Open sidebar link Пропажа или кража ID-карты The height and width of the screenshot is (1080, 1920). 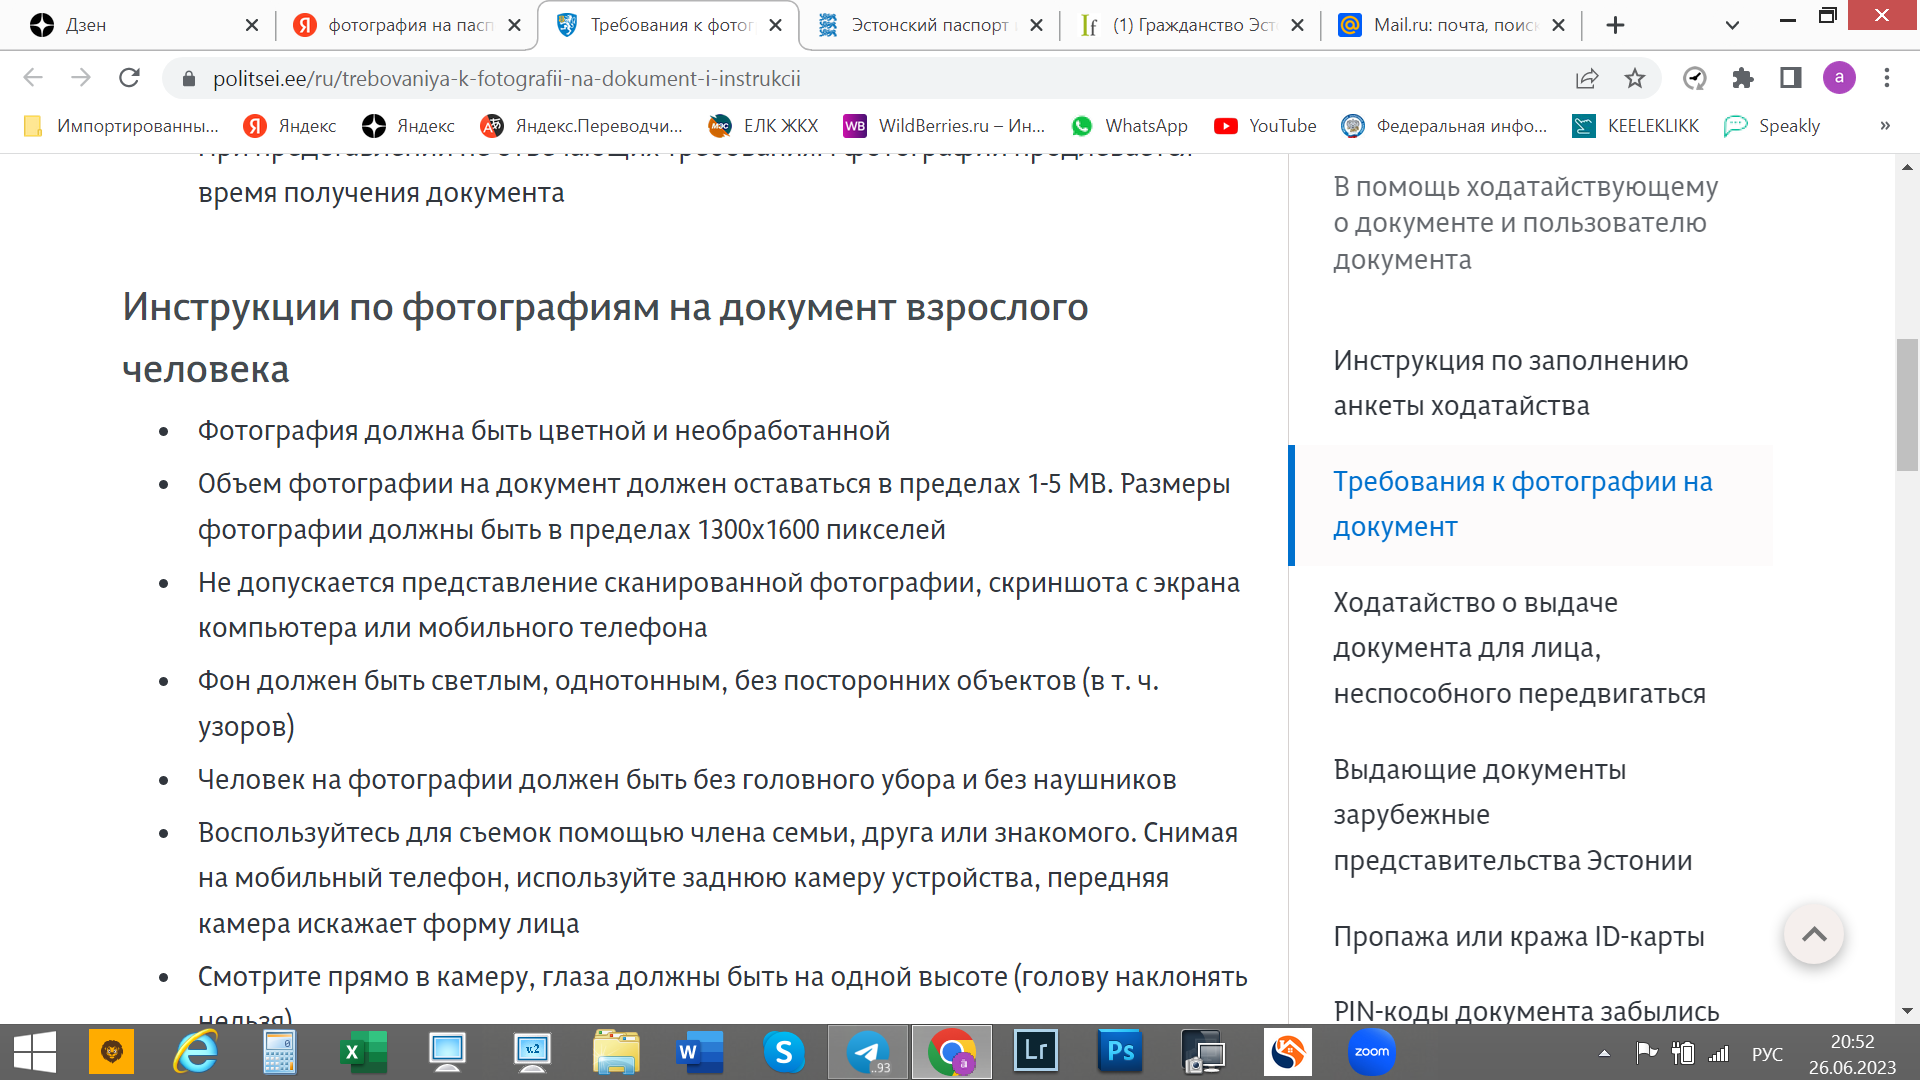click(1518, 937)
